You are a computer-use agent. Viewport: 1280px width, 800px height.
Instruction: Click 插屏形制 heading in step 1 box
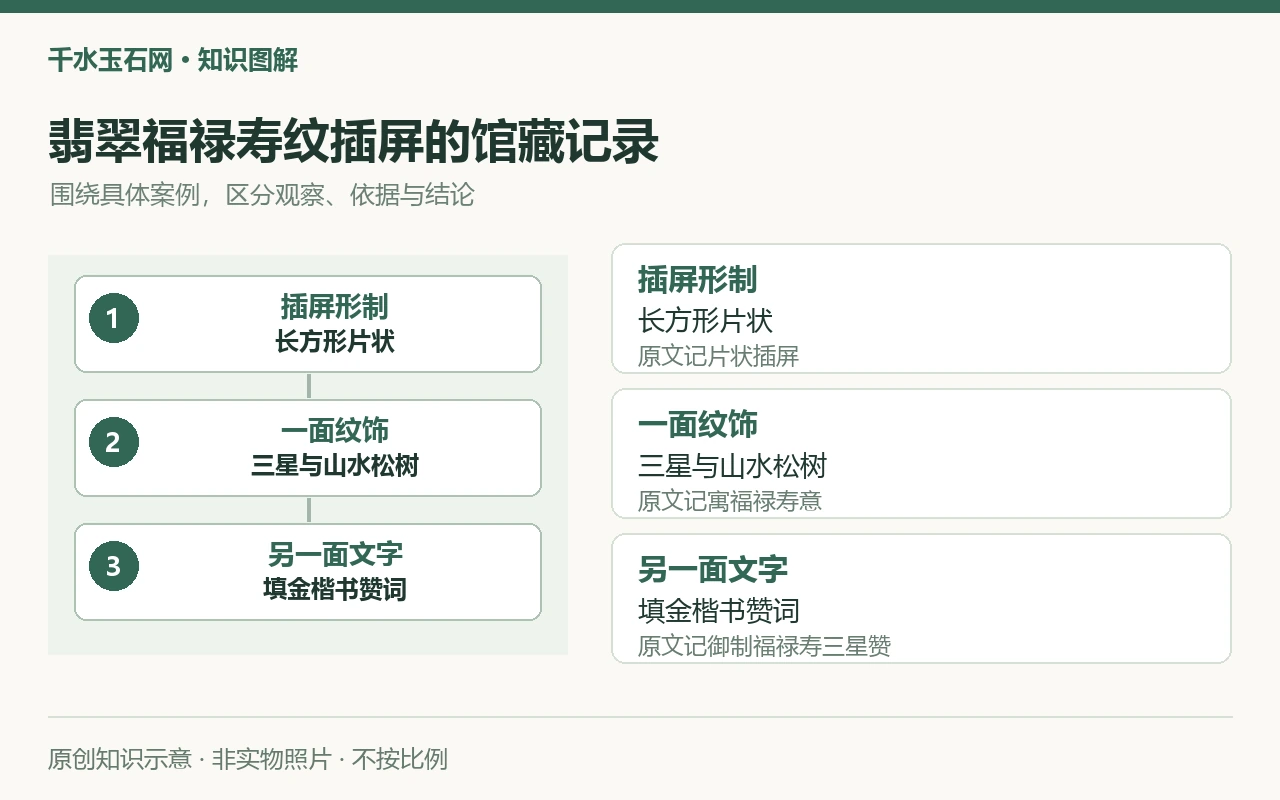335,307
